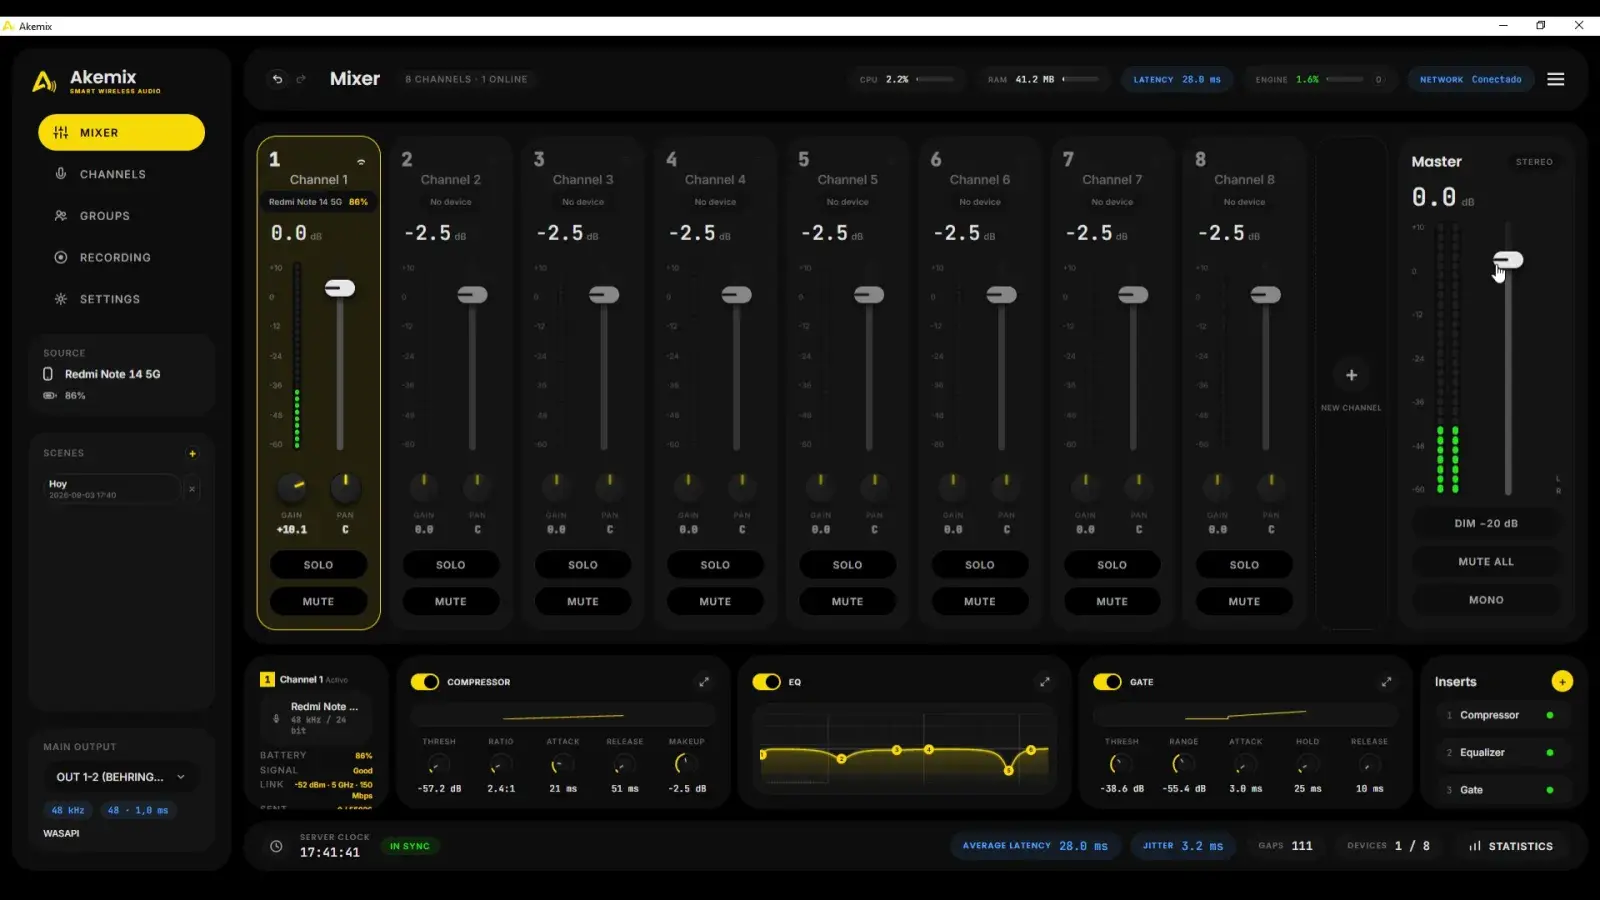Click the gate Thresh knob
The height and width of the screenshot is (900, 1600).
click(x=1121, y=765)
